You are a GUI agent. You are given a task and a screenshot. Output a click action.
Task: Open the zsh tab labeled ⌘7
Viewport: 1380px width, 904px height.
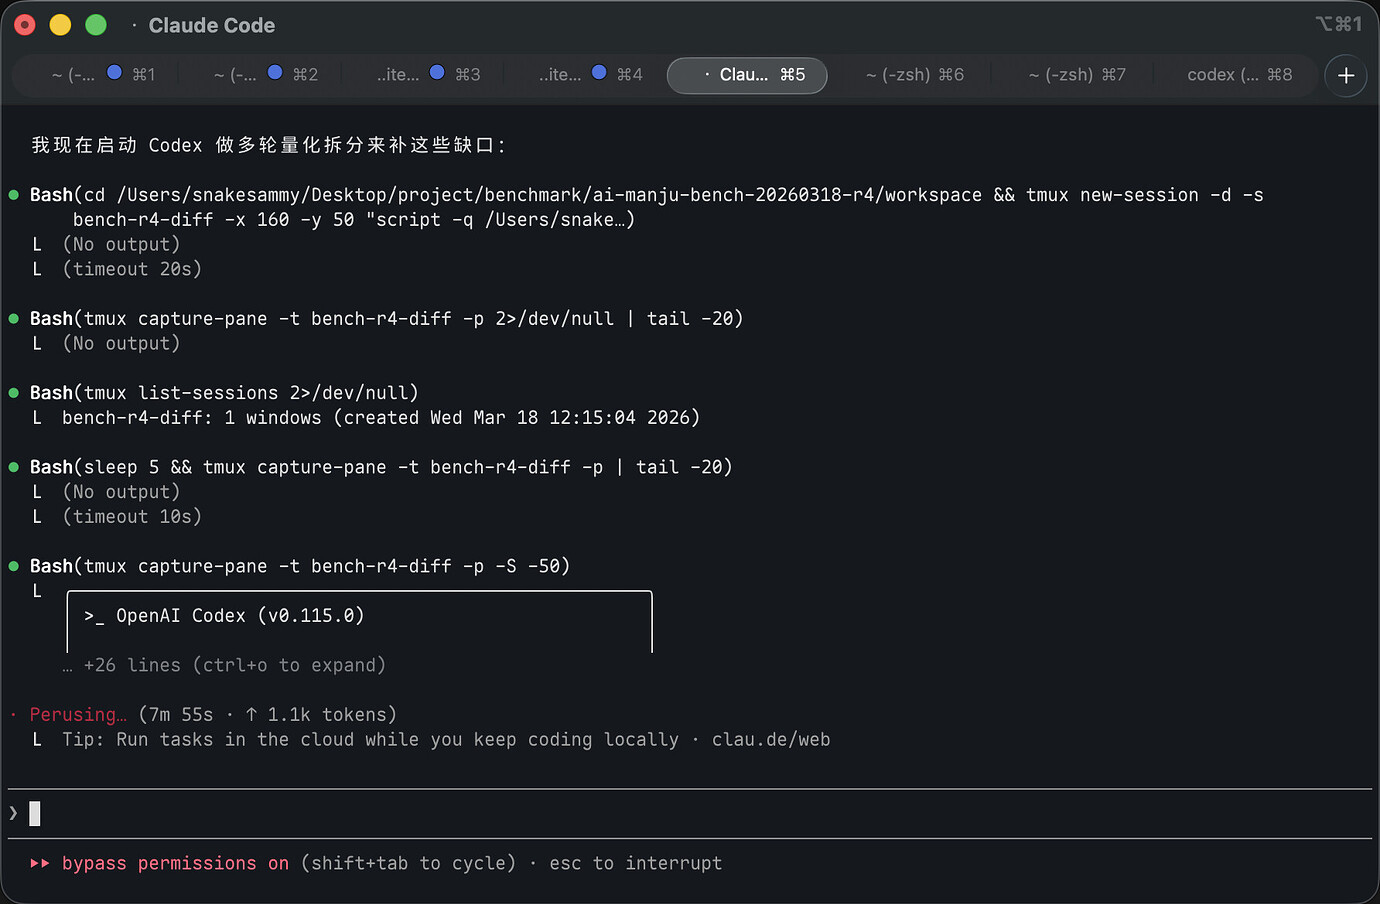click(1077, 75)
